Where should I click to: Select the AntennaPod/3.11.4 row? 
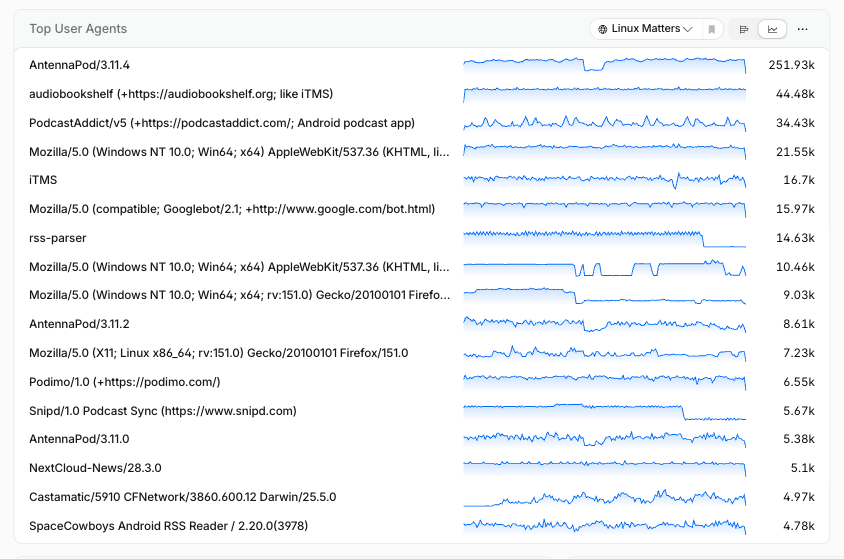pos(422,65)
